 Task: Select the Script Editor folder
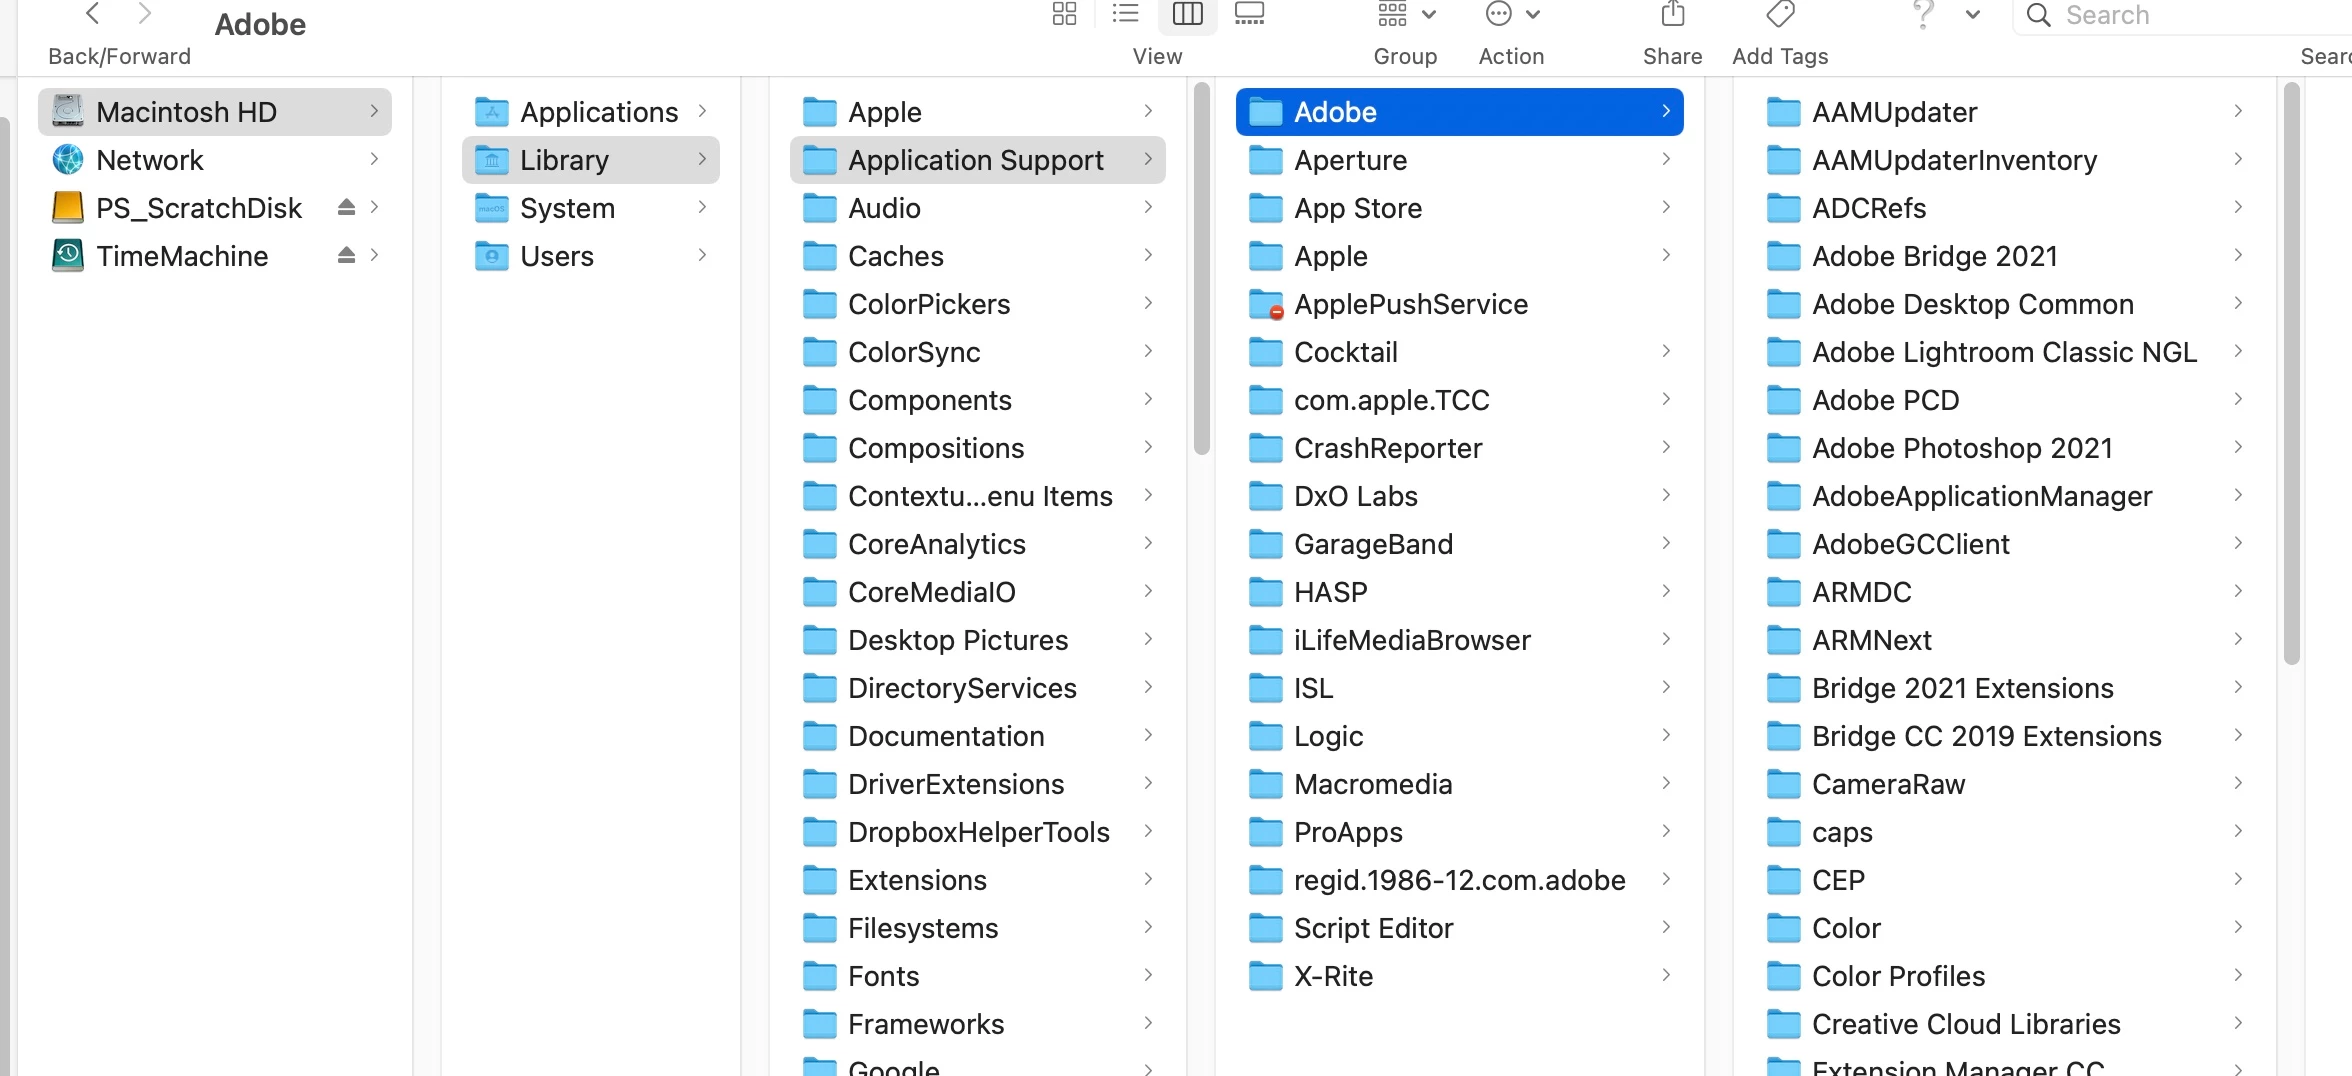click(x=1460, y=928)
